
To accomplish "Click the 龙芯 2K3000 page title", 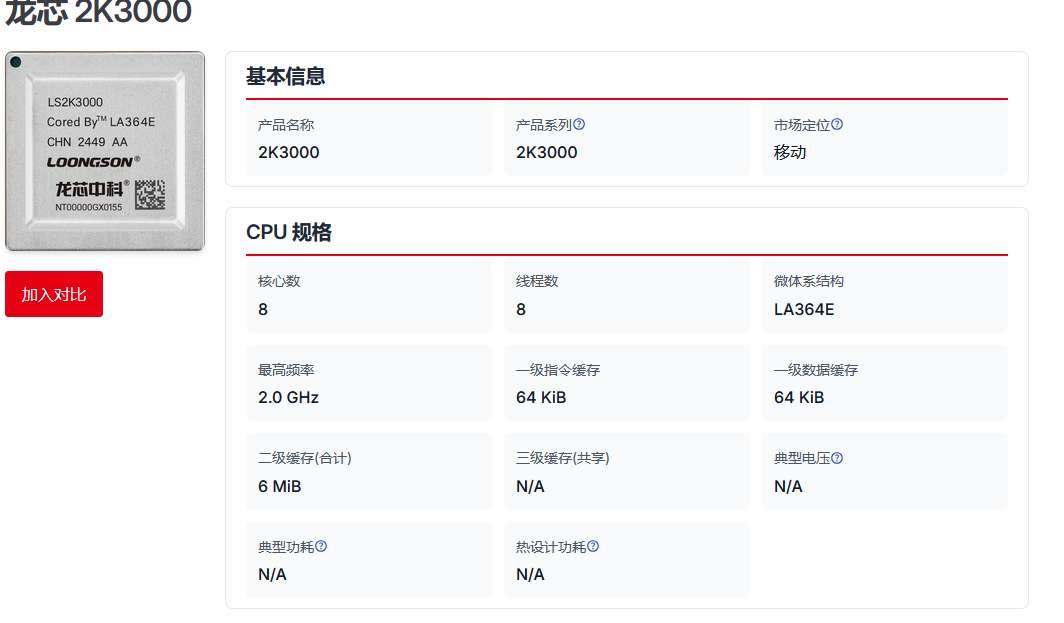I will click(98, 12).
